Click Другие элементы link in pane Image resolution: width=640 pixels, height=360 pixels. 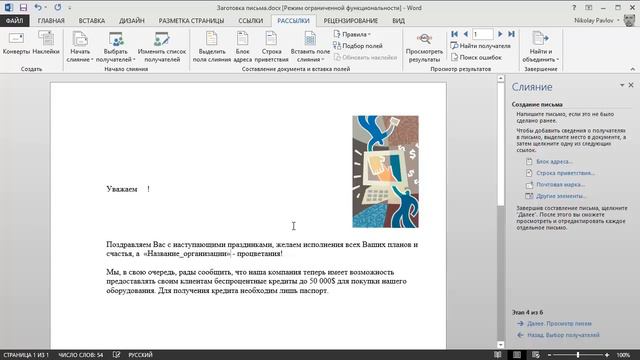(x=561, y=196)
